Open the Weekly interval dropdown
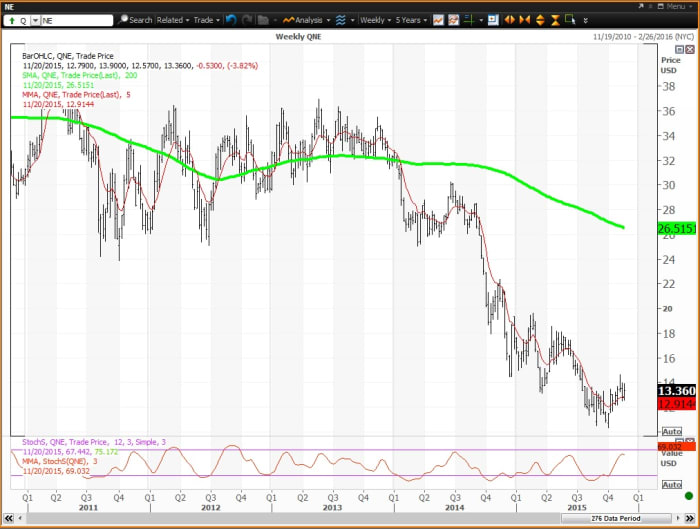700x529 pixels. 375,19
